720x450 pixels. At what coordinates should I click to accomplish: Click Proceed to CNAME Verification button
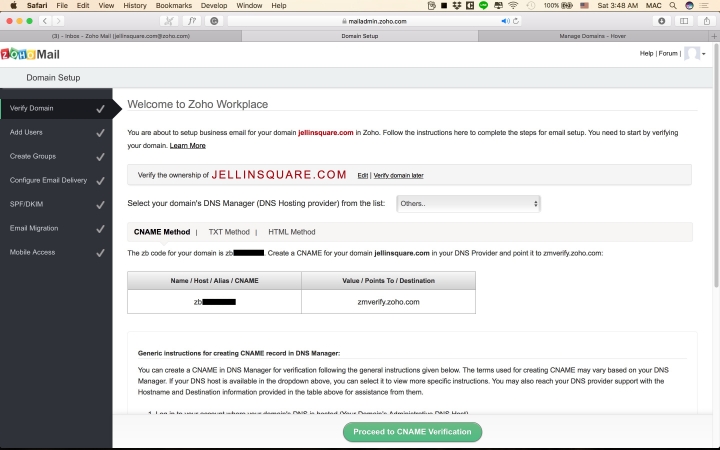[x=412, y=432]
